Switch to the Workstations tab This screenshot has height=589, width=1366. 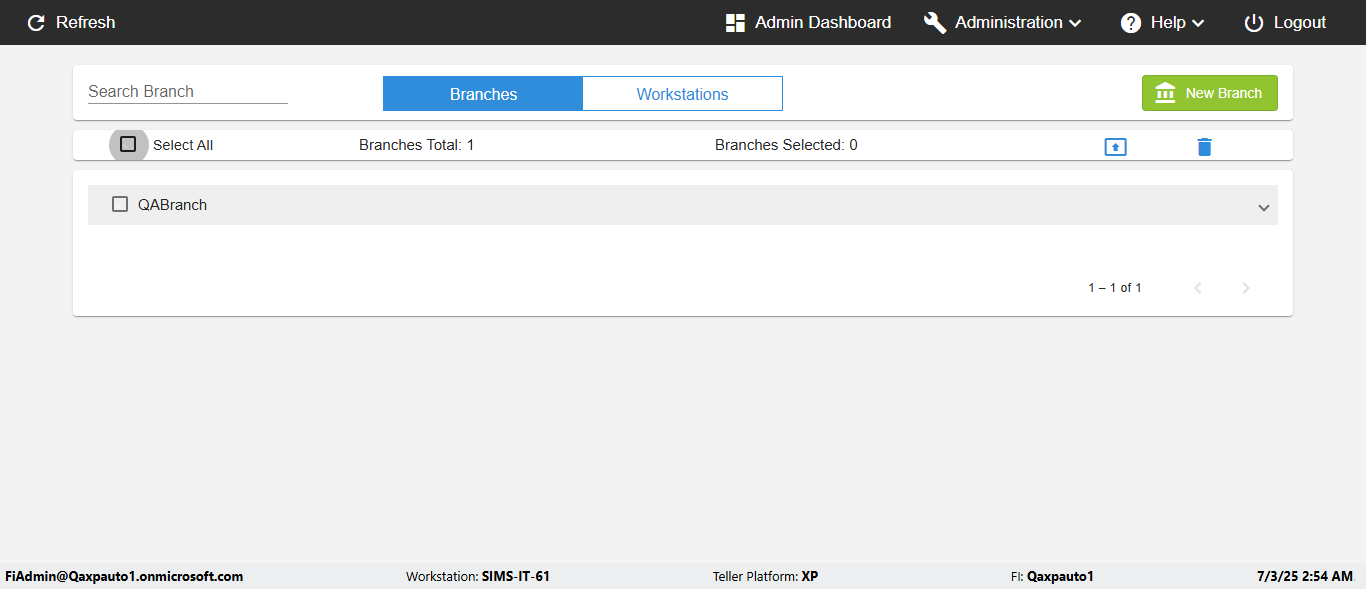[683, 94]
